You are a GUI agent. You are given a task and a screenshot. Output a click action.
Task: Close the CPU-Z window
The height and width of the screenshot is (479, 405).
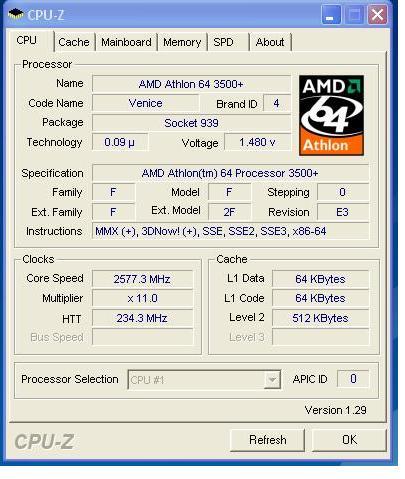[377, 15]
